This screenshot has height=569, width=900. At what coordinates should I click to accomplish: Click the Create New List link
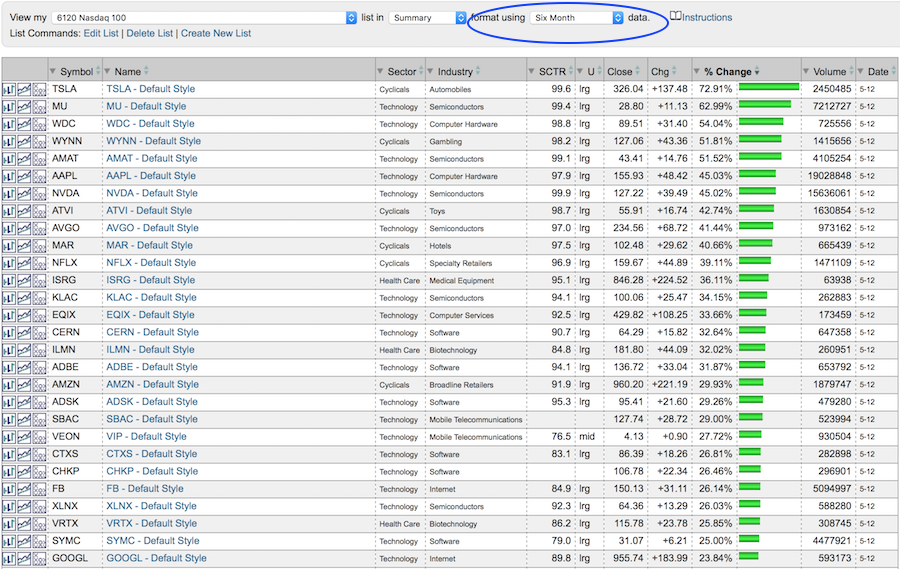coord(216,34)
